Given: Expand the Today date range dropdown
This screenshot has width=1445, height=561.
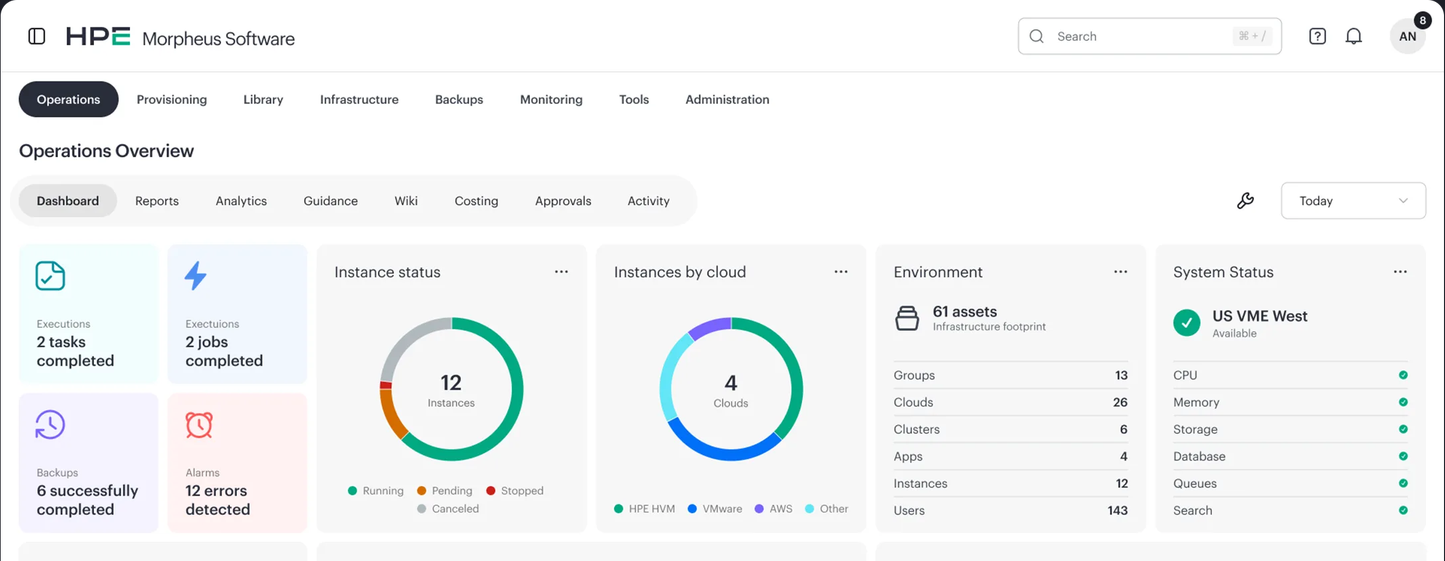Looking at the screenshot, I should click(1353, 201).
